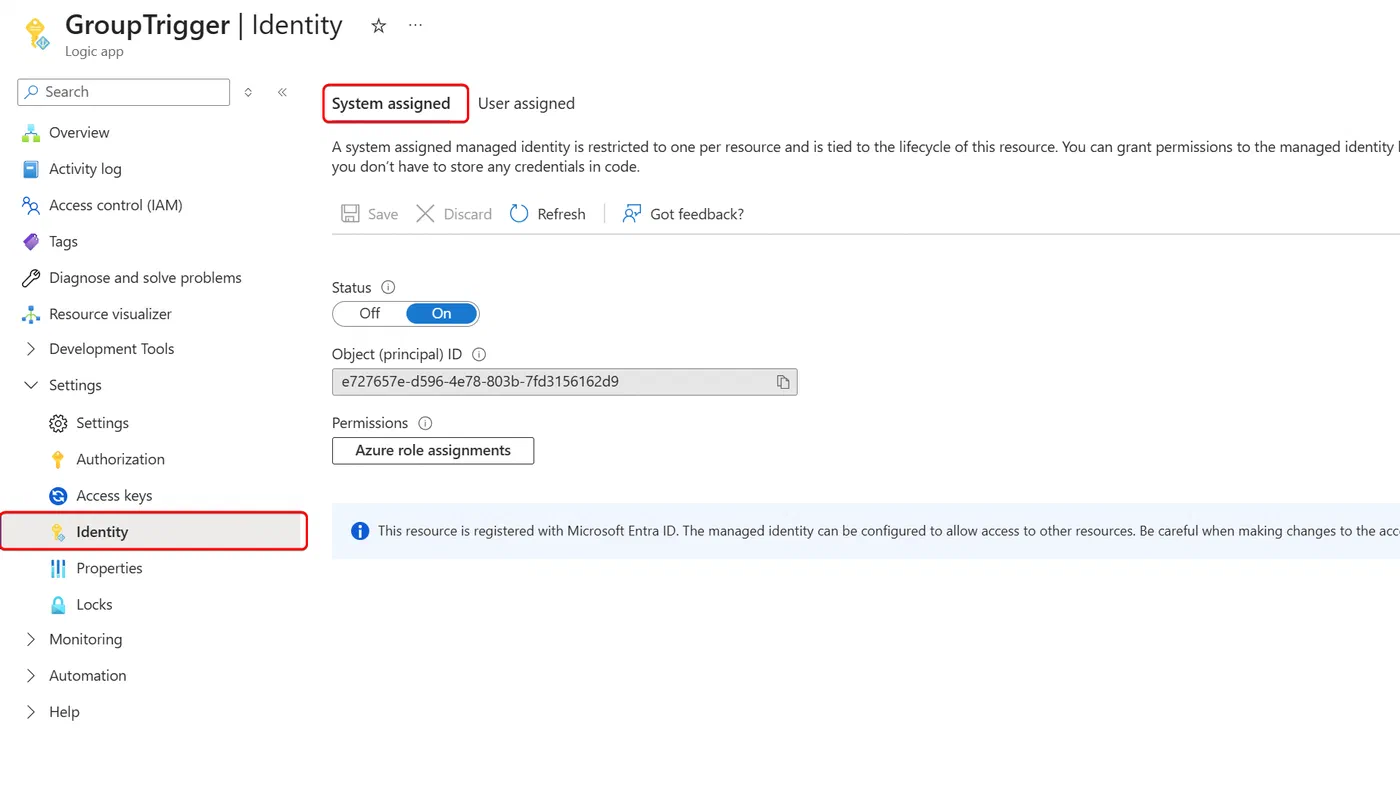Click the sidebar Search field
This screenshot has height=801, width=1400.
coord(124,92)
